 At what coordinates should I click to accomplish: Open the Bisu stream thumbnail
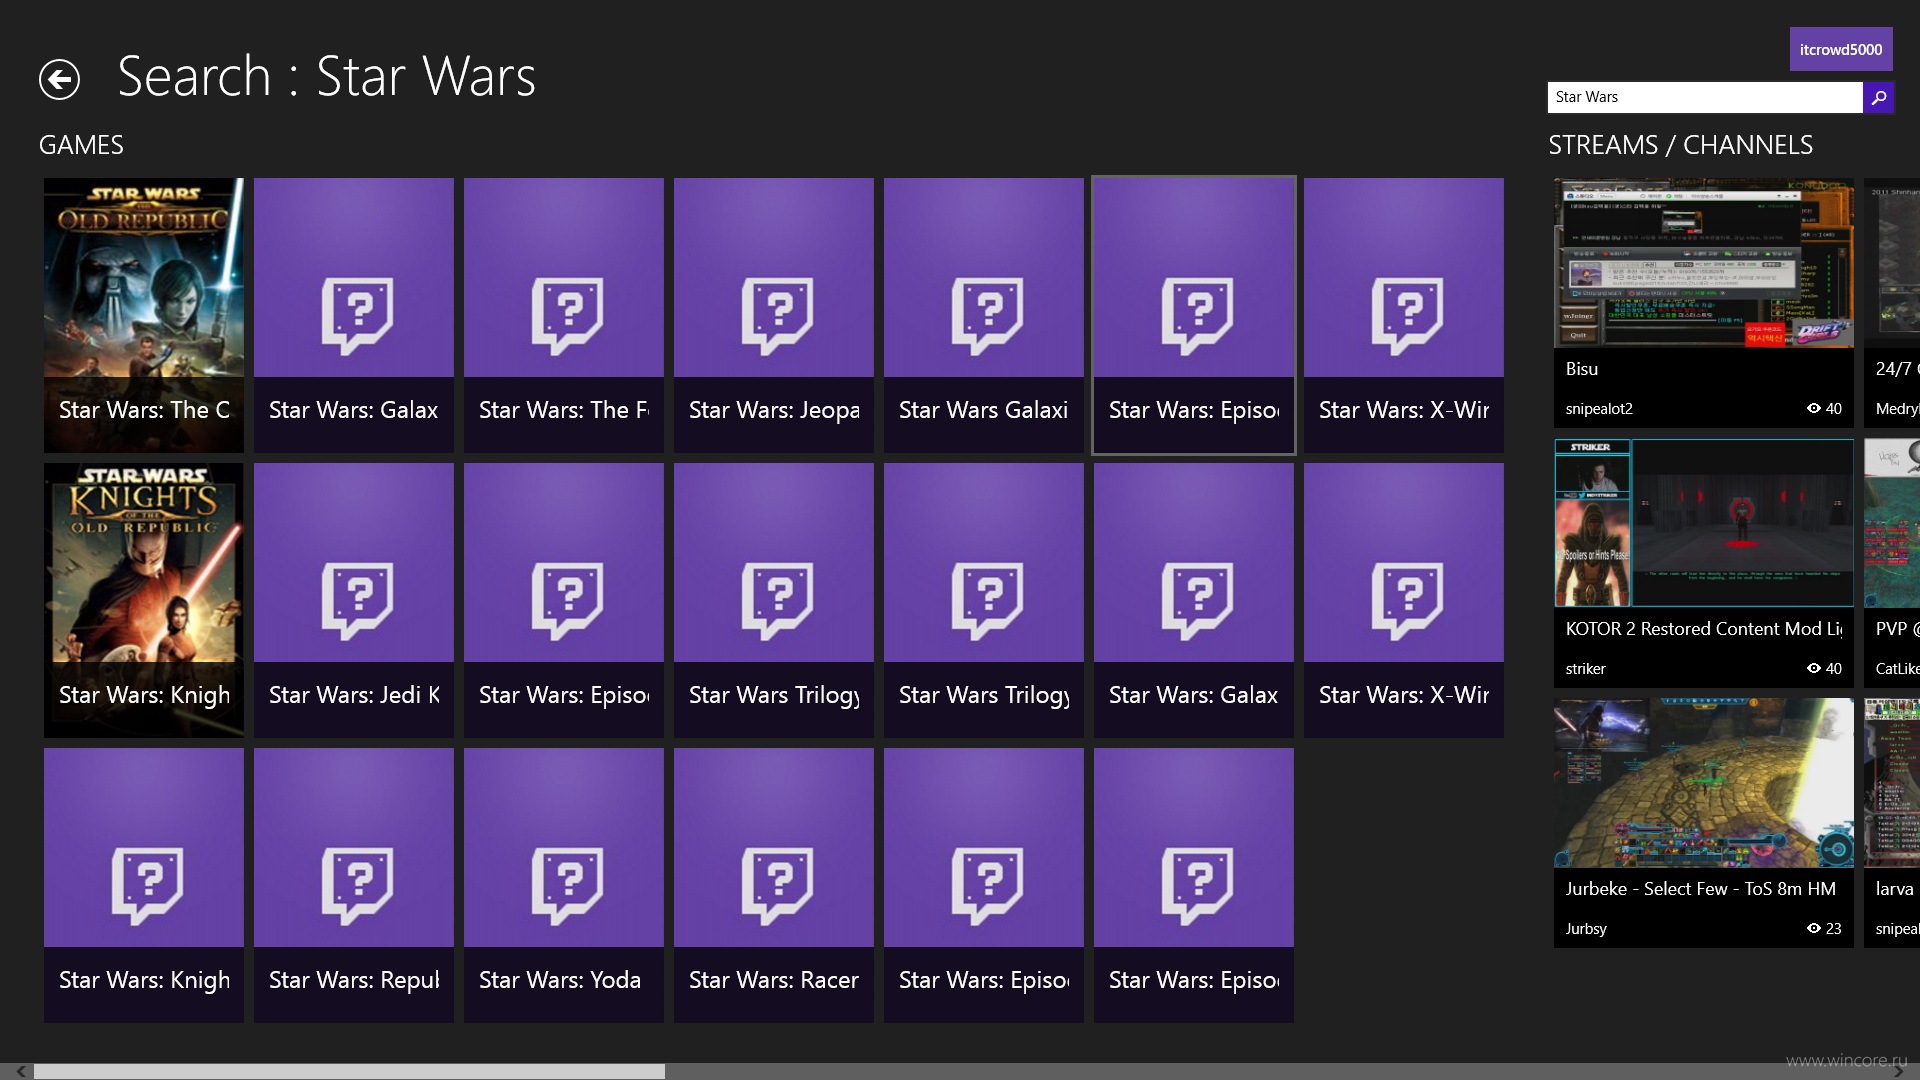1704,263
